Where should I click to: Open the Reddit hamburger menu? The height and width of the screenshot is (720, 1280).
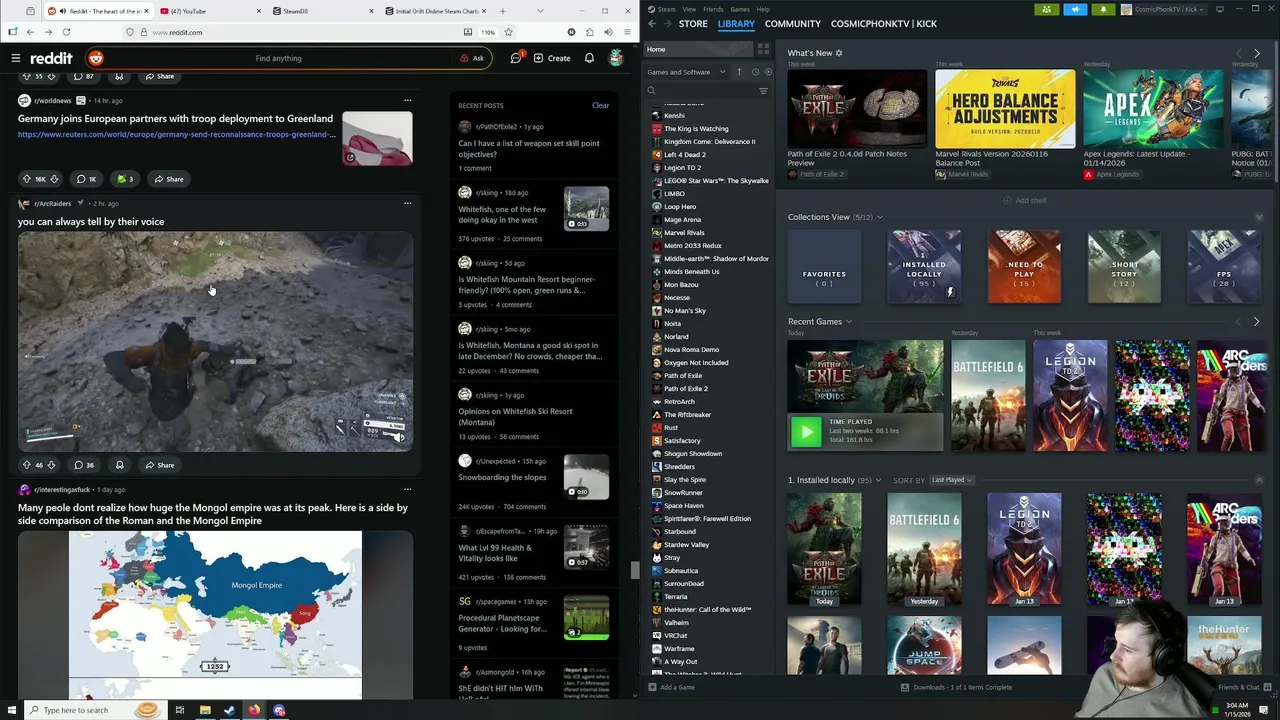15,58
